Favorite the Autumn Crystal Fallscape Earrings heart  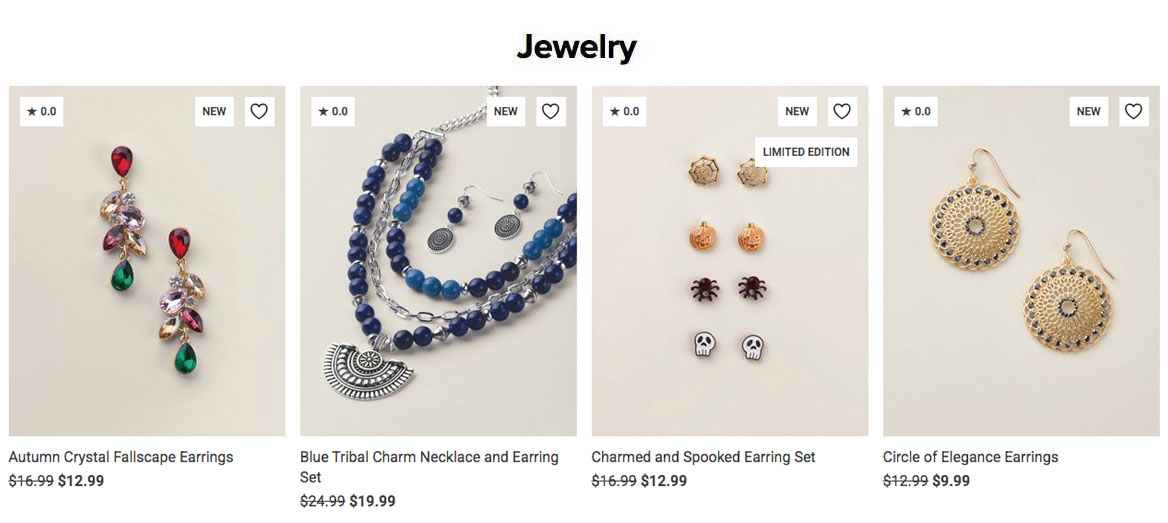259,112
